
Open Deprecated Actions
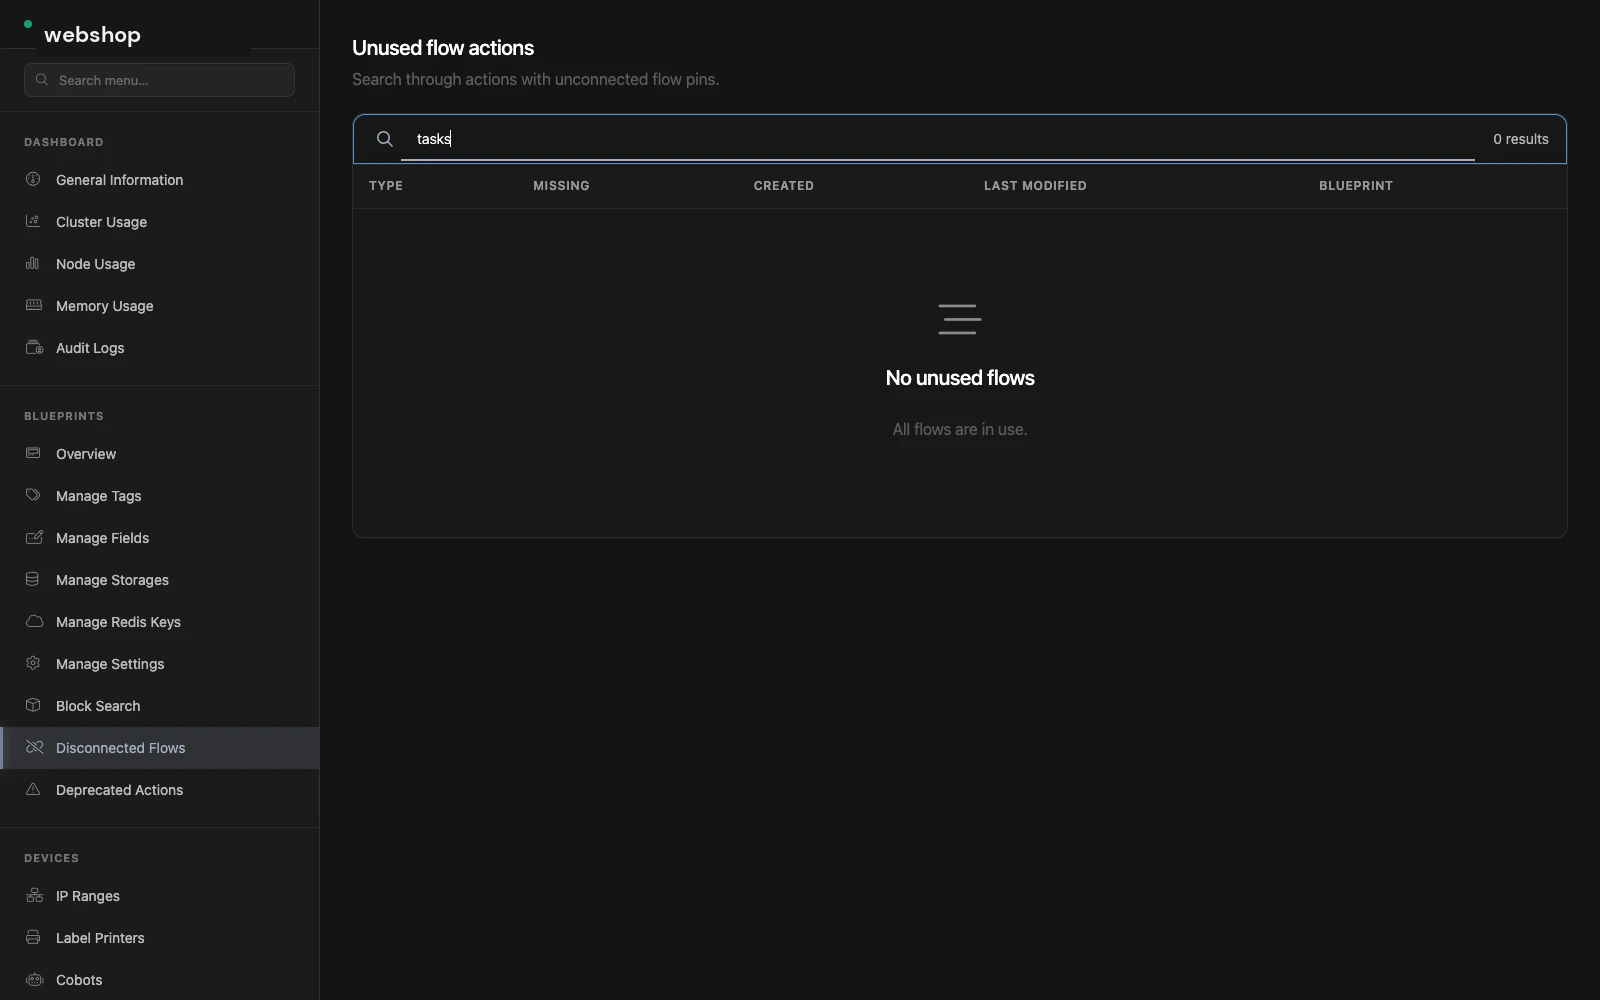(160, 790)
